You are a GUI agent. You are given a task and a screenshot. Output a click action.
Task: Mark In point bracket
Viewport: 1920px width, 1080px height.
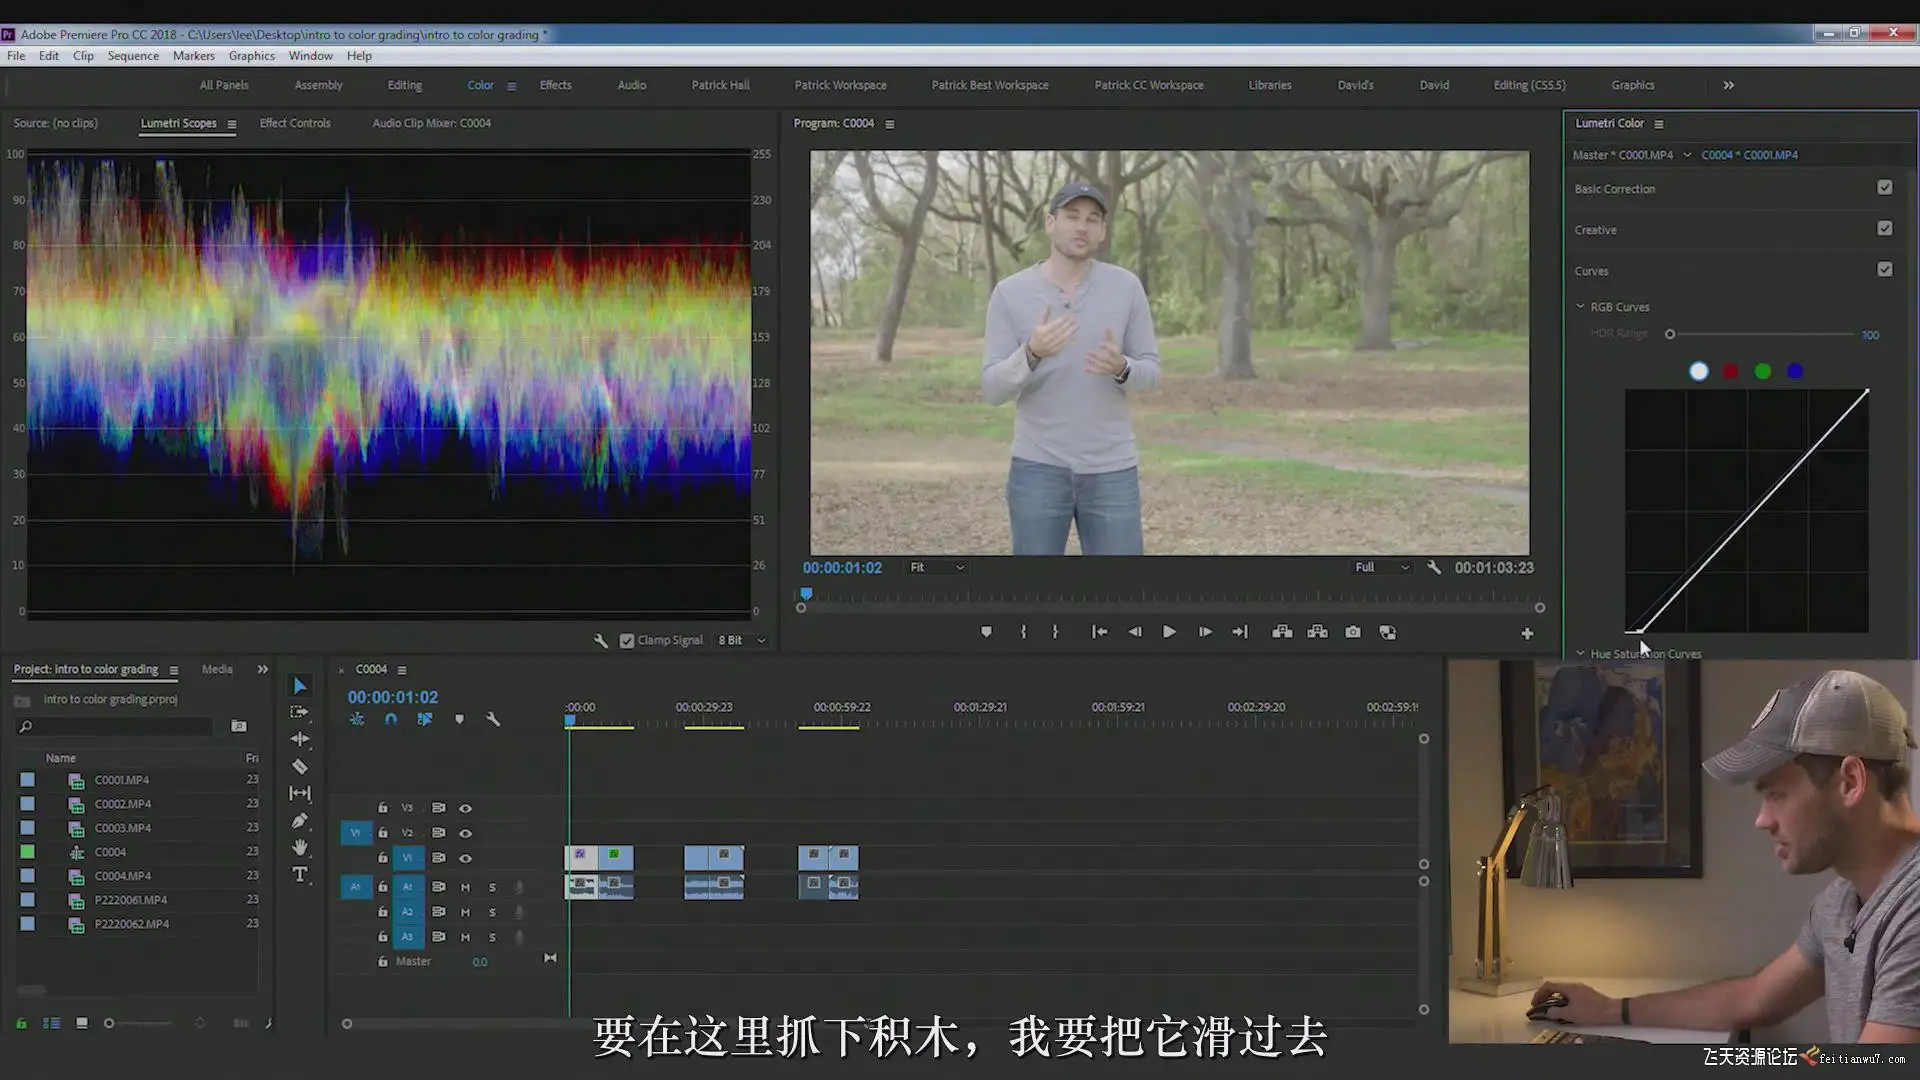click(x=1023, y=632)
